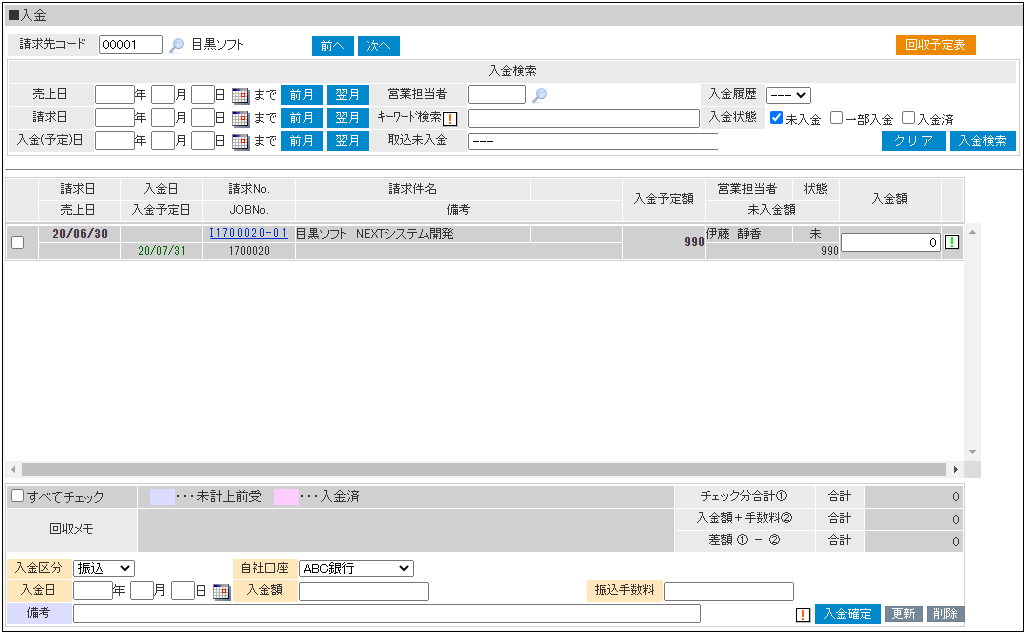Click JOB number 1700020
The image size is (1026, 634).
coord(249,251)
